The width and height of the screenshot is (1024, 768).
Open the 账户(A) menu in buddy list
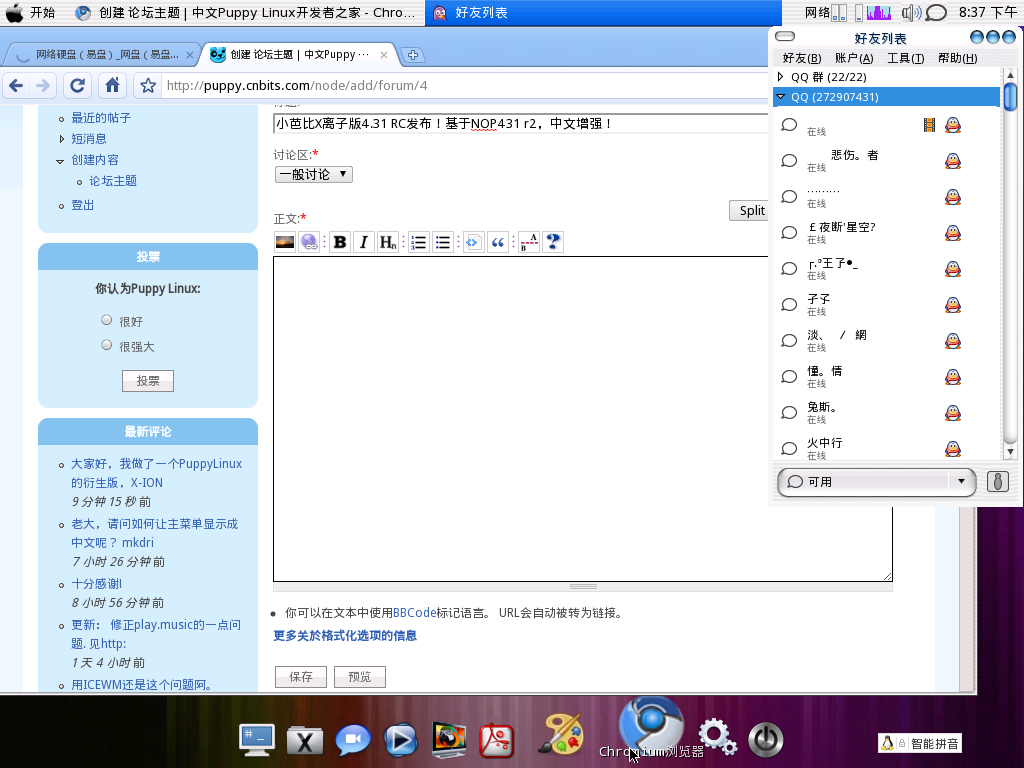coord(854,58)
